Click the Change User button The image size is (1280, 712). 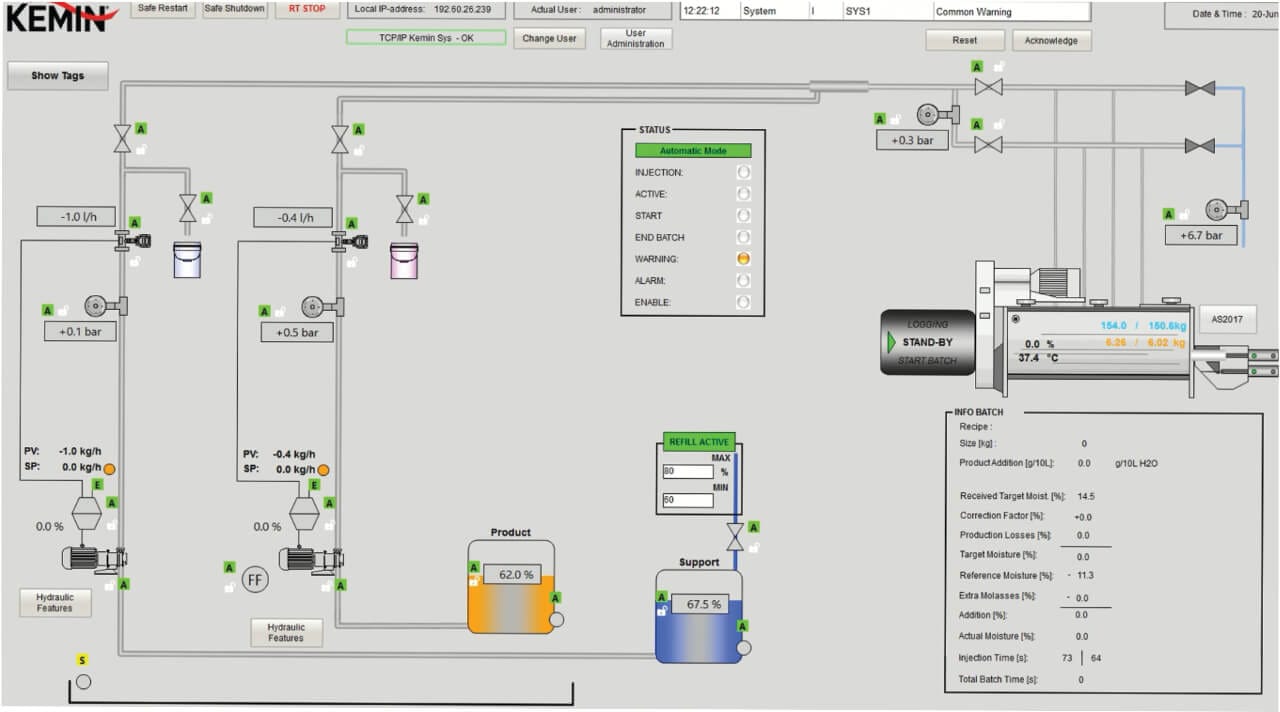(x=550, y=39)
